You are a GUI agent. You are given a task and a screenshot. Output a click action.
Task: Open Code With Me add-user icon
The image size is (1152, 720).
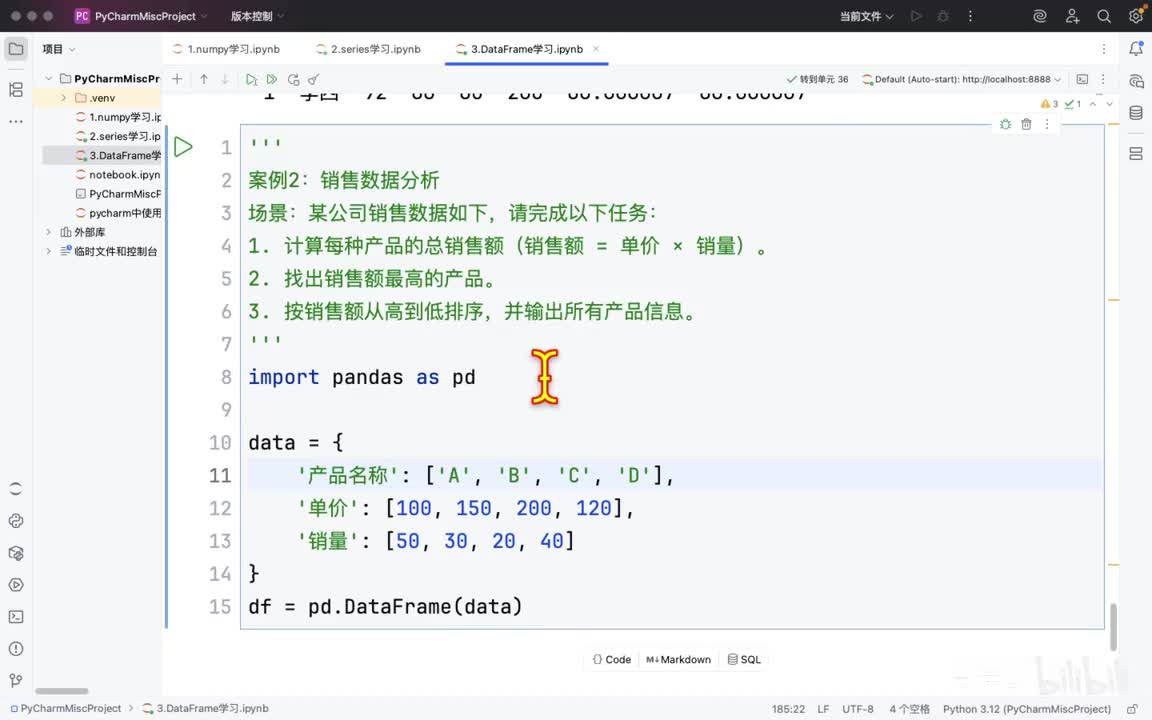[x=1072, y=16]
